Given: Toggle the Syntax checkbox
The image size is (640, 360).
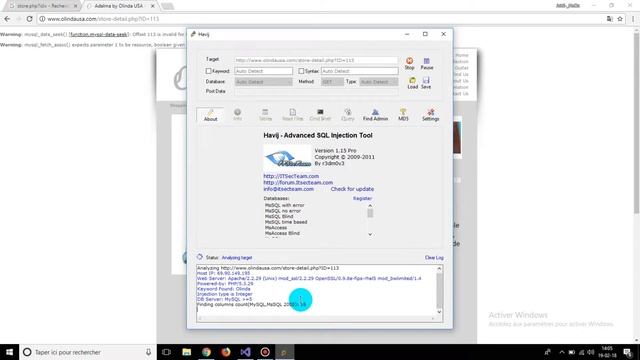Looking at the screenshot, I should point(301,71).
